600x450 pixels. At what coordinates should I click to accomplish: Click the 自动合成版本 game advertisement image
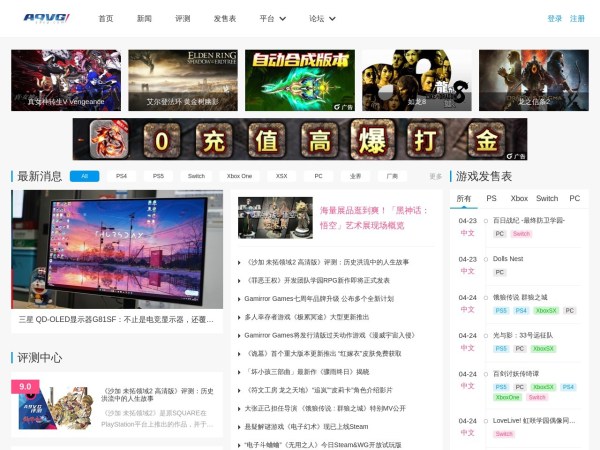pyautogui.click(x=299, y=80)
